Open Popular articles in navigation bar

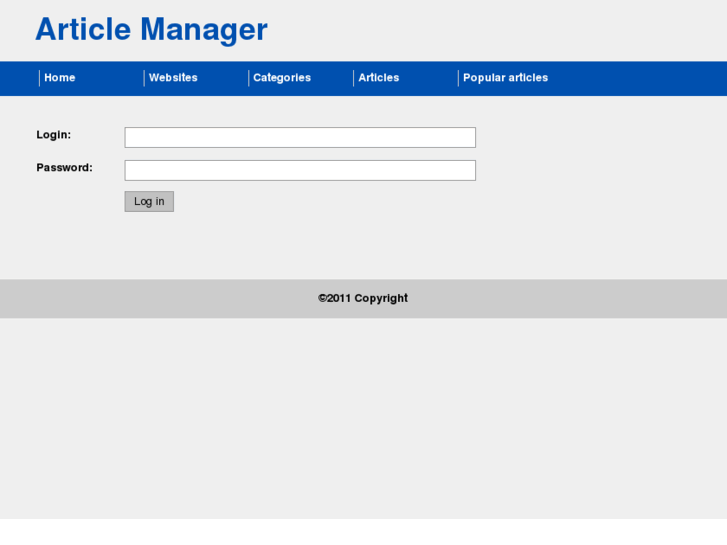[x=505, y=78]
